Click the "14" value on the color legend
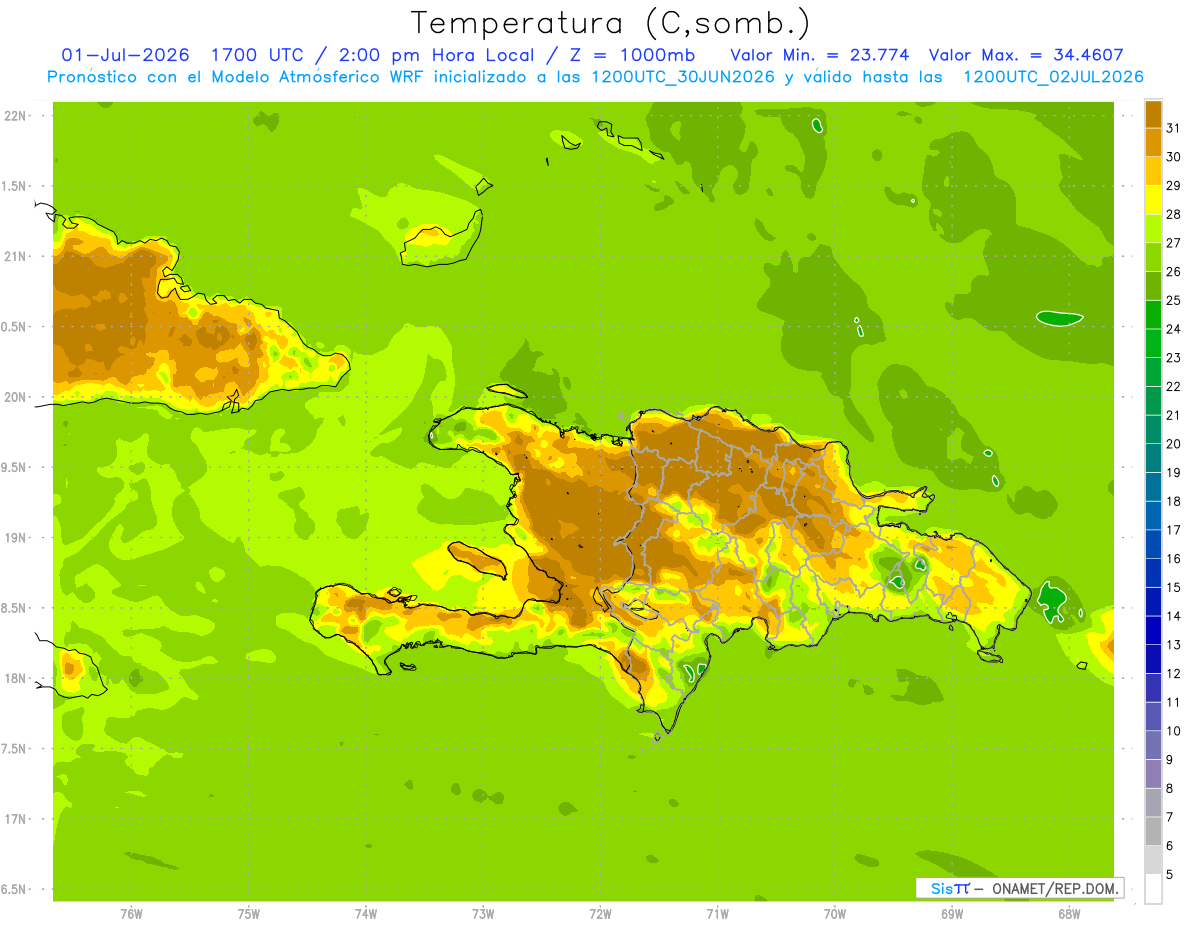Screen dimensions: 1200x927 point(1174,616)
